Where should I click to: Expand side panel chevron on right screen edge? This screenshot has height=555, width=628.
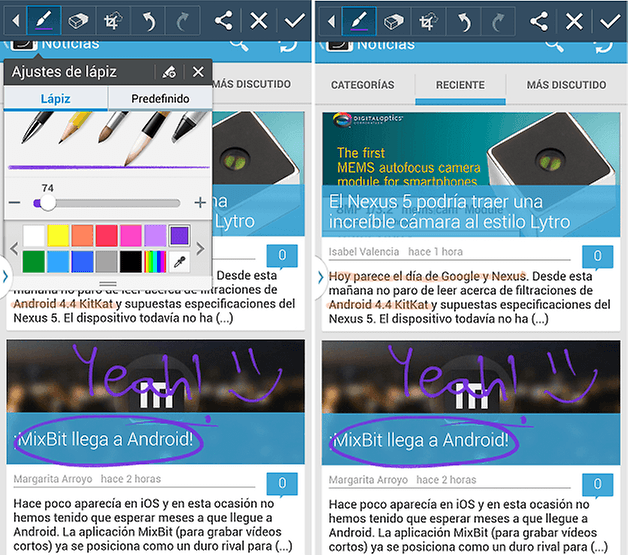321,277
